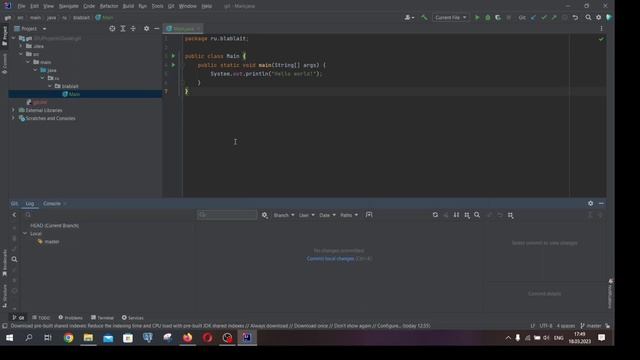Push commits with the green arrow icon

pyautogui.click(x=554, y=18)
